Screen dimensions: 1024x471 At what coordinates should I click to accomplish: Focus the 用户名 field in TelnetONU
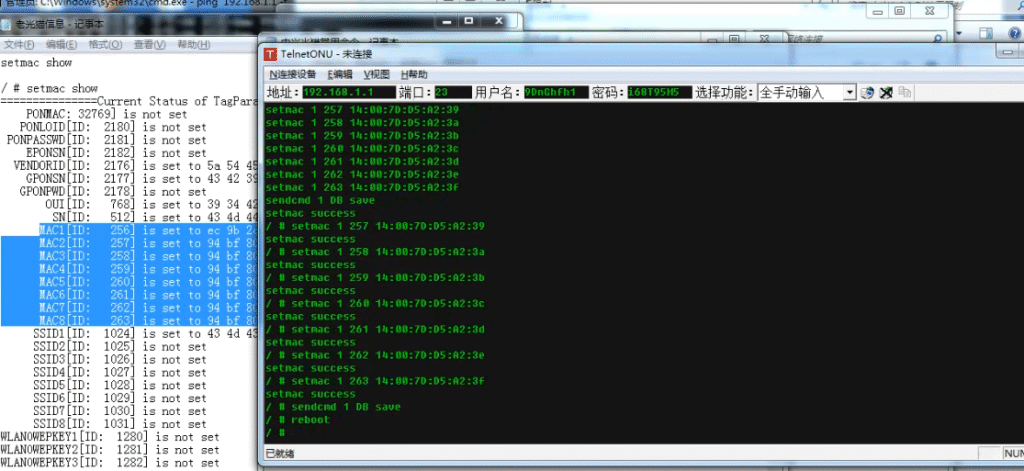[x=556, y=92]
